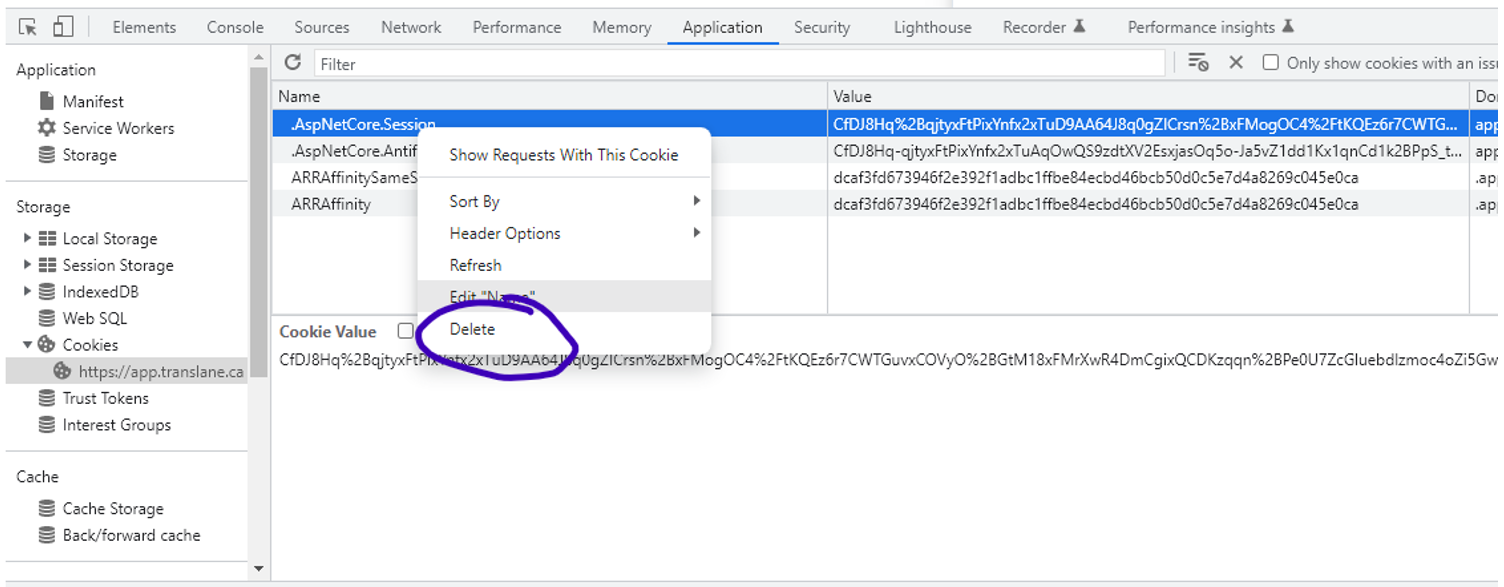Collapse the Cookies tree node
The height and width of the screenshot is (587, 1504).
coord(27,345)
